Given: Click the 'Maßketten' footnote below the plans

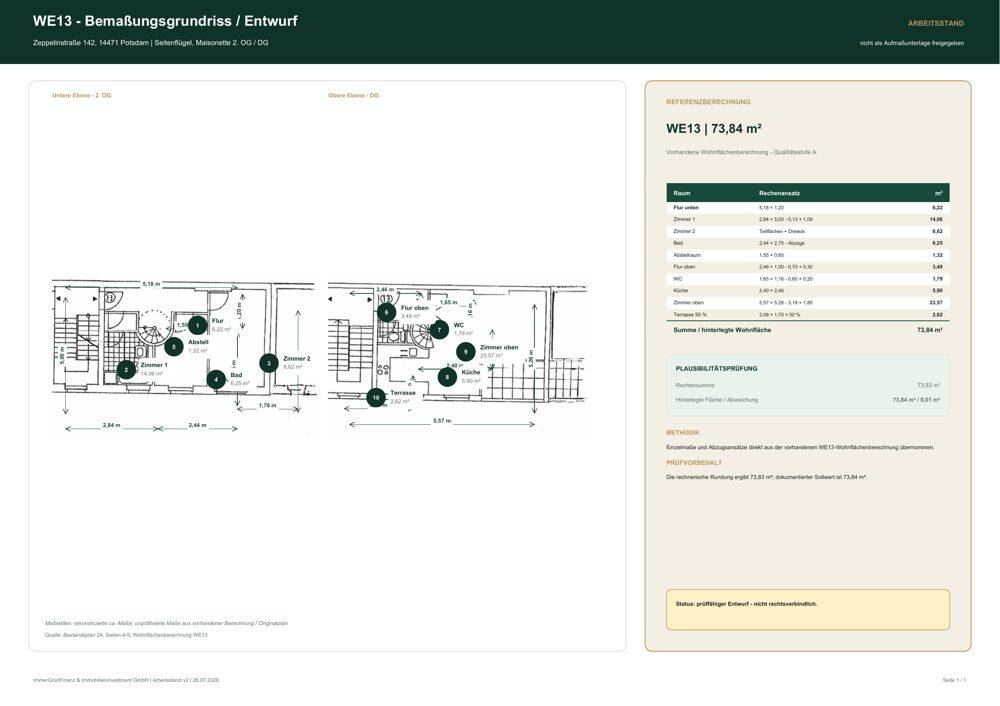Looking at the screenshot, I should (166, 623).
